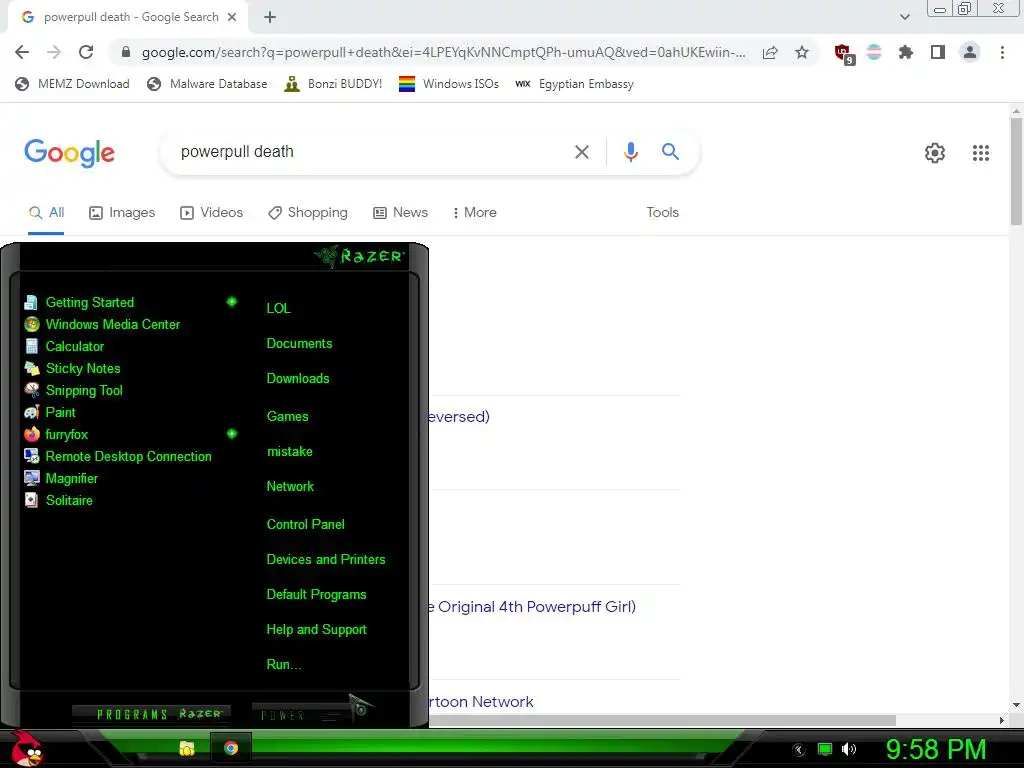Expand the More search categories
This screenshot has width=1024, height=768.
(x=475, y=213)
